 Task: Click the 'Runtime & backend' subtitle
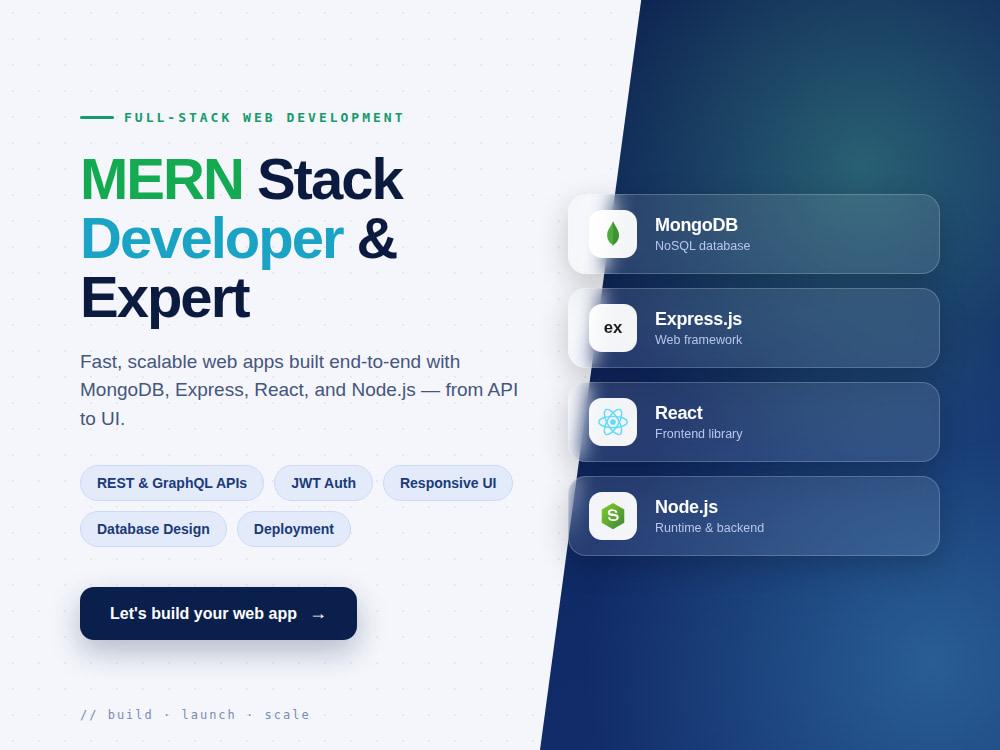pos(709,527)
